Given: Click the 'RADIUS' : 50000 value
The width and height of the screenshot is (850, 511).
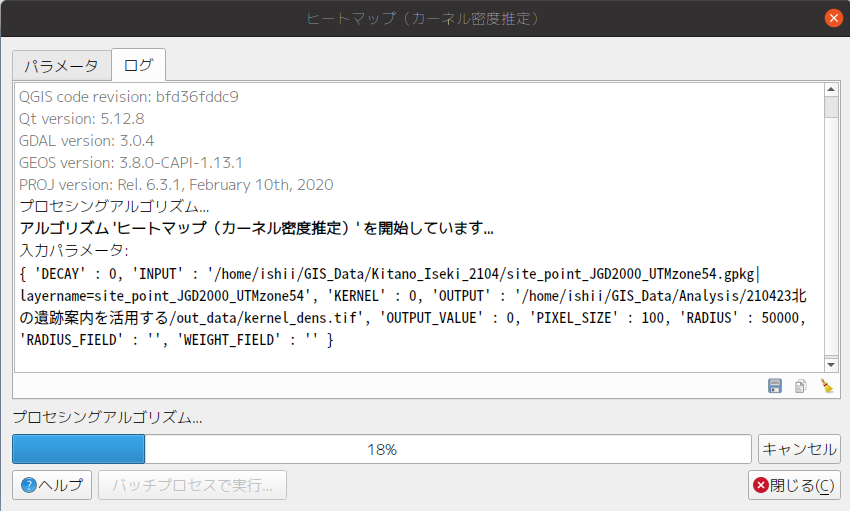Looking at the screenshot, I should tap(739, 318).
